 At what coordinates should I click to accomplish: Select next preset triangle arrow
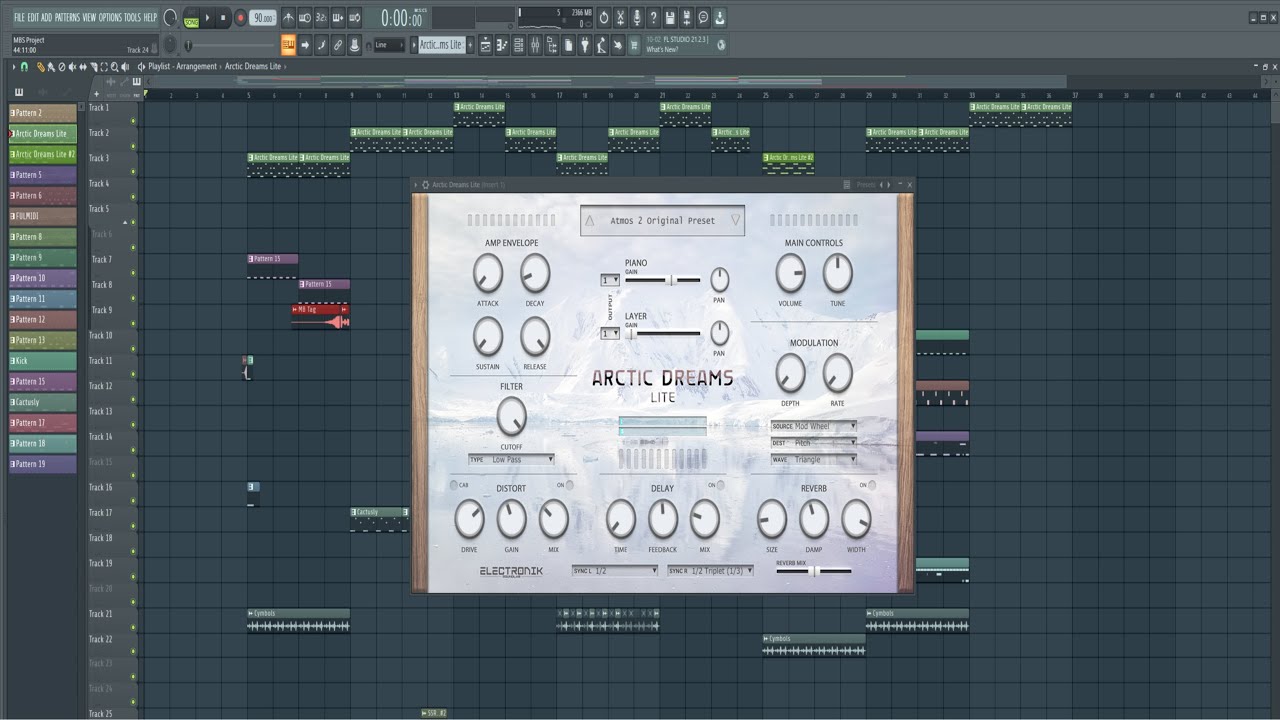736,221
